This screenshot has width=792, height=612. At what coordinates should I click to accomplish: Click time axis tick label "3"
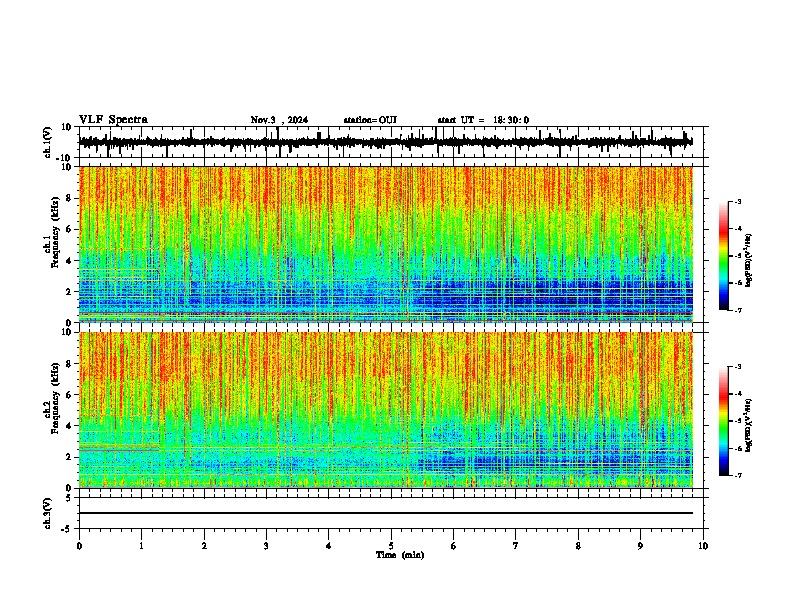click(x=266, y=546)
